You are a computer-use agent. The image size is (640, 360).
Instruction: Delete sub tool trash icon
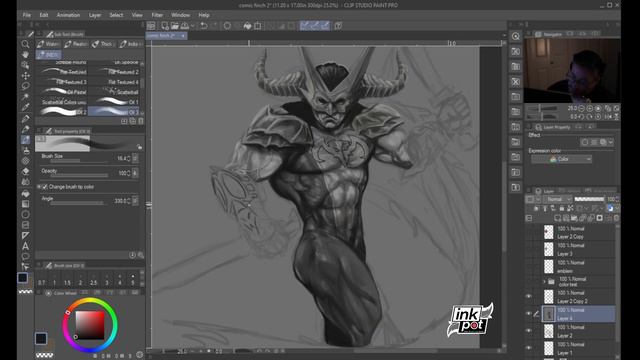tap(141, 121)
